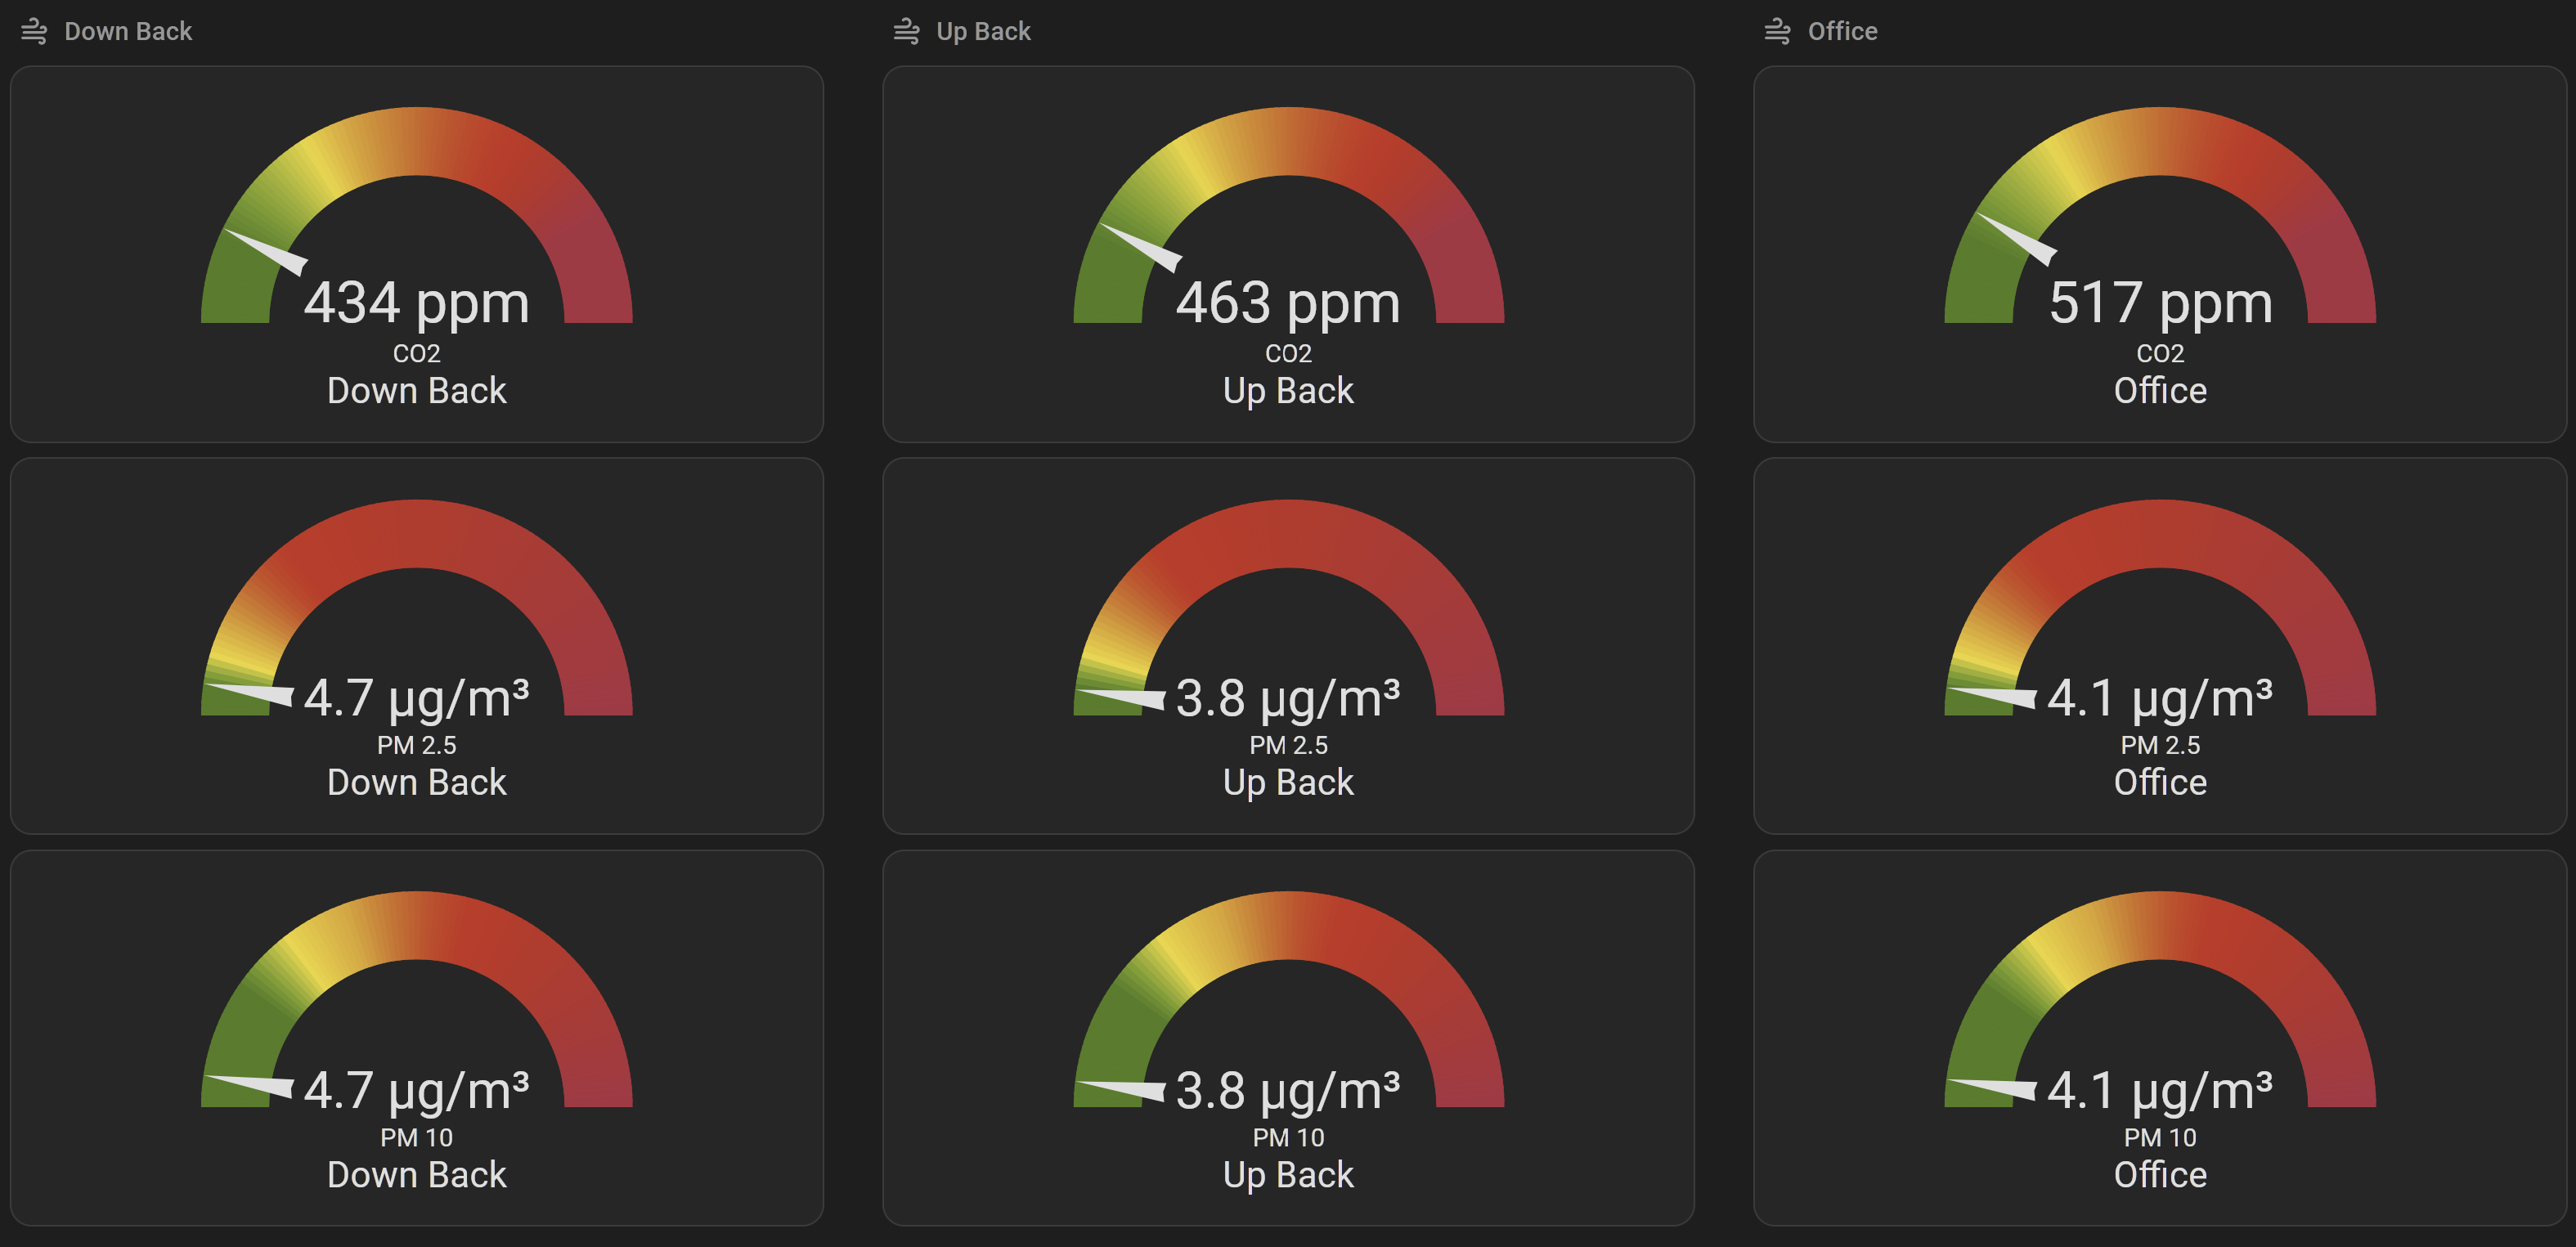The width and height of the screenshot is (2576, 1247).
Task: Click the Office name under the PM 2.5 gauge
Action: [x=2160, y=782]
